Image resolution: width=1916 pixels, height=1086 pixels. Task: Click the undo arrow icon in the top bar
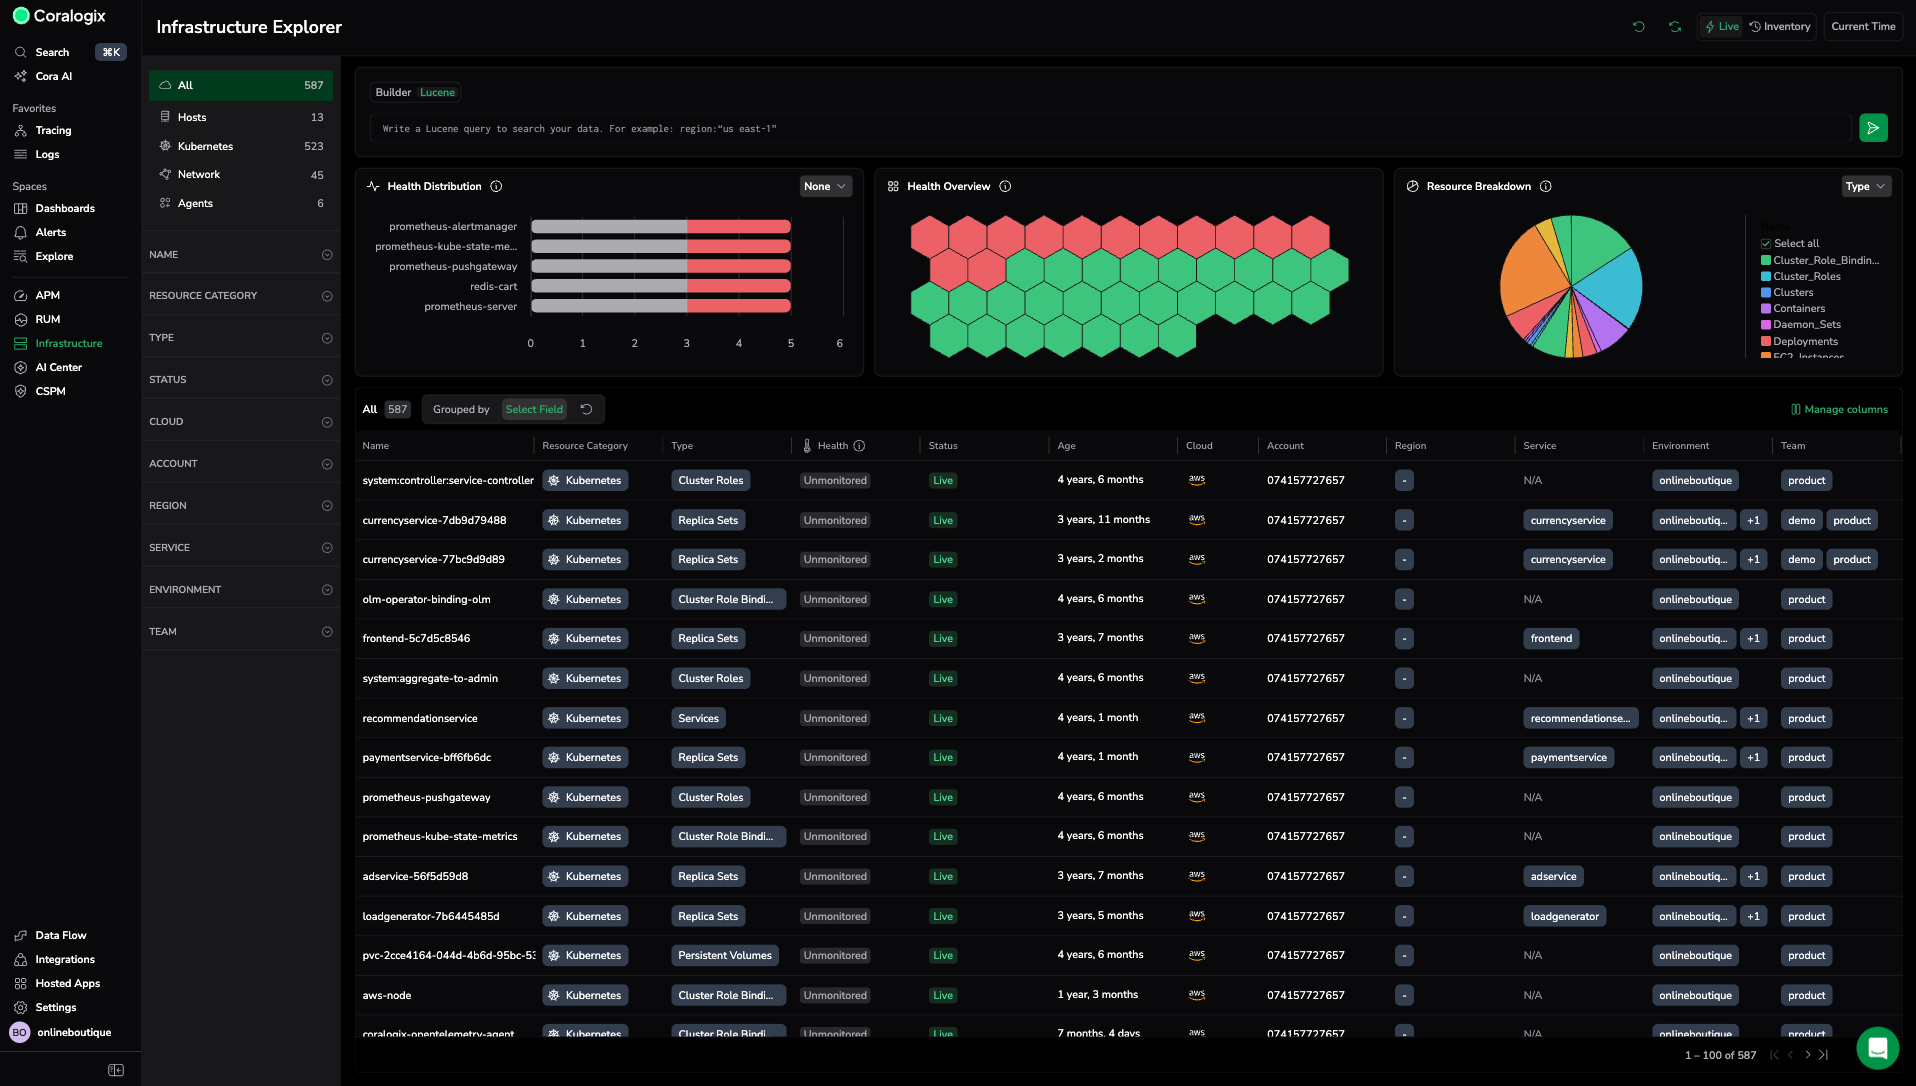point(1638,27)
